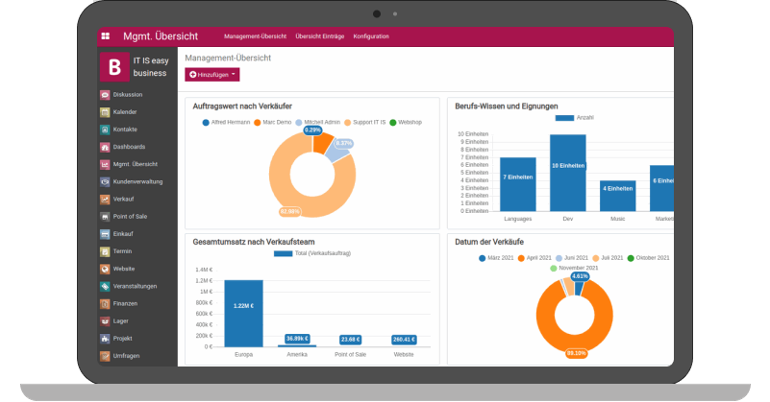Screen dimensions: 770x402
Task: Open the apps grid menu icon
Action: (106, 37)
